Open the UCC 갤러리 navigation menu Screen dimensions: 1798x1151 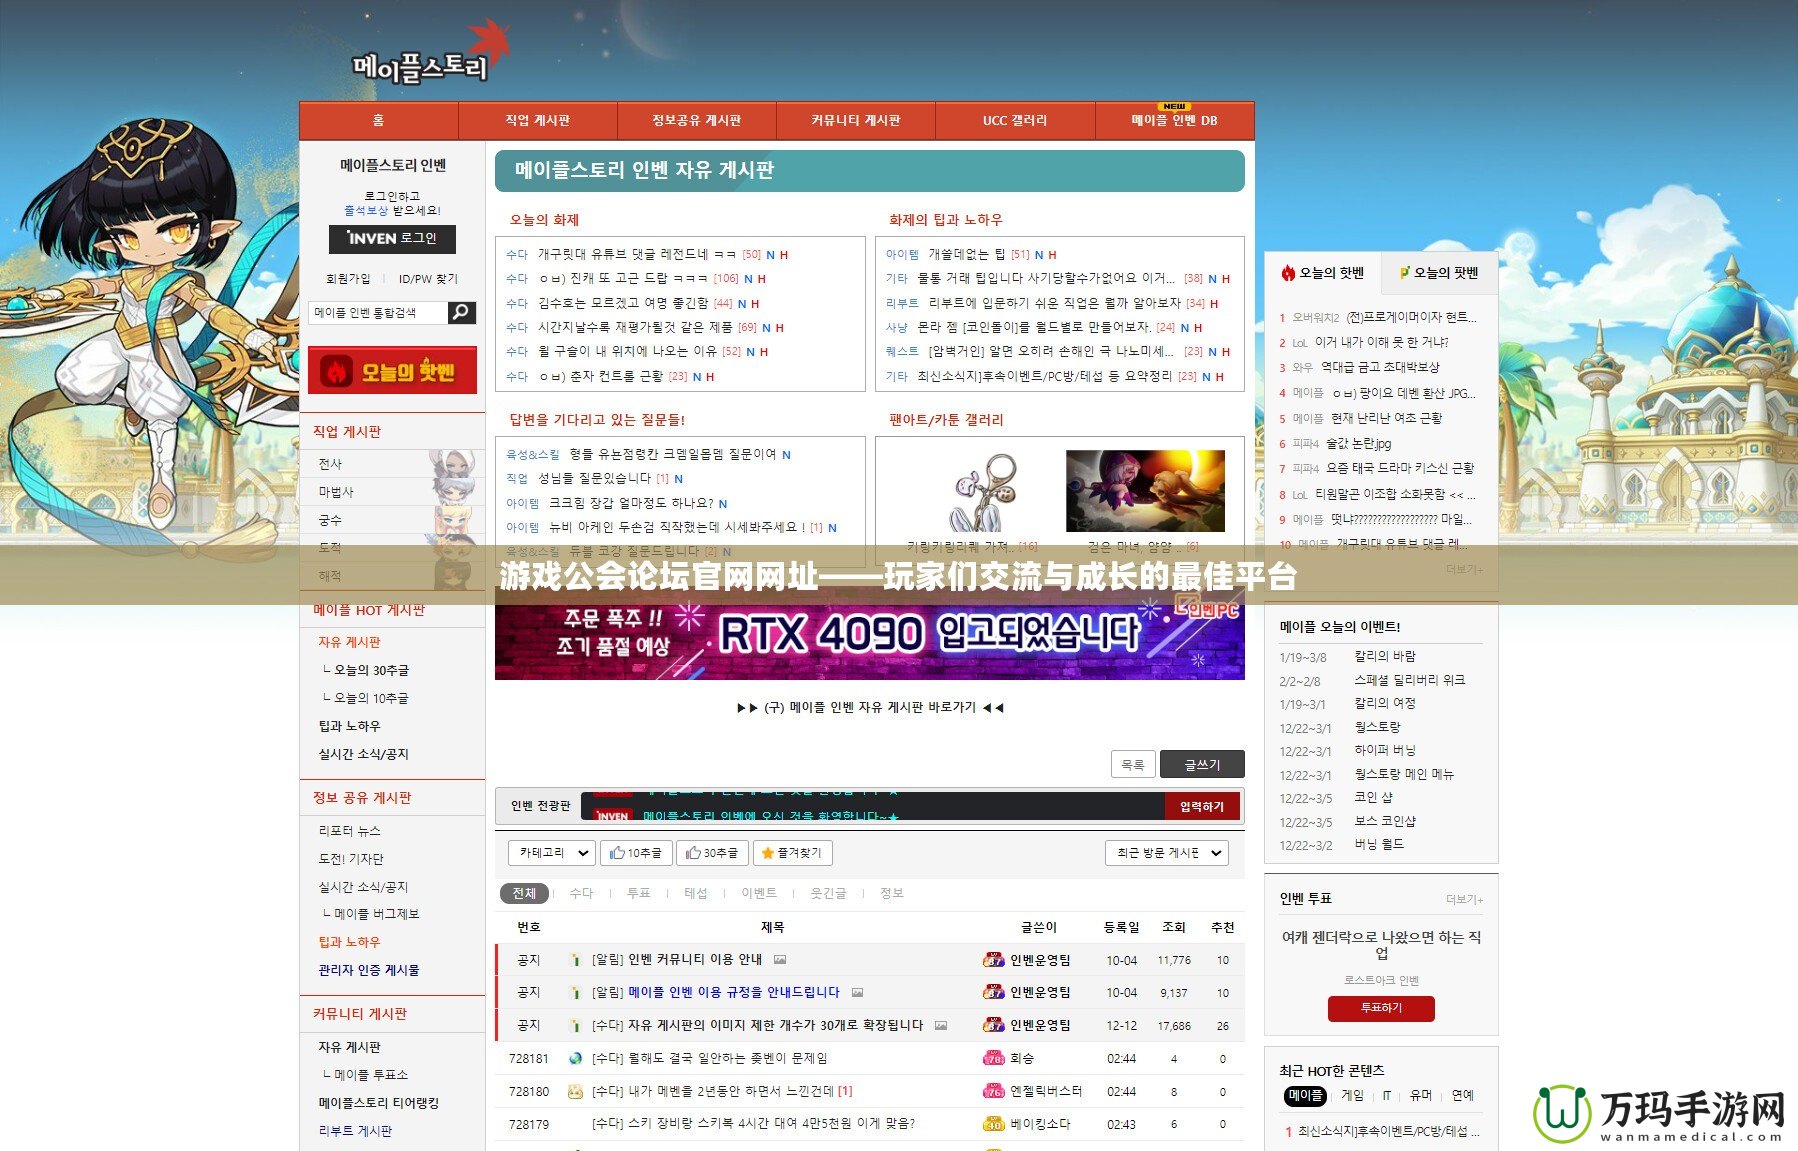(1015, 120)
